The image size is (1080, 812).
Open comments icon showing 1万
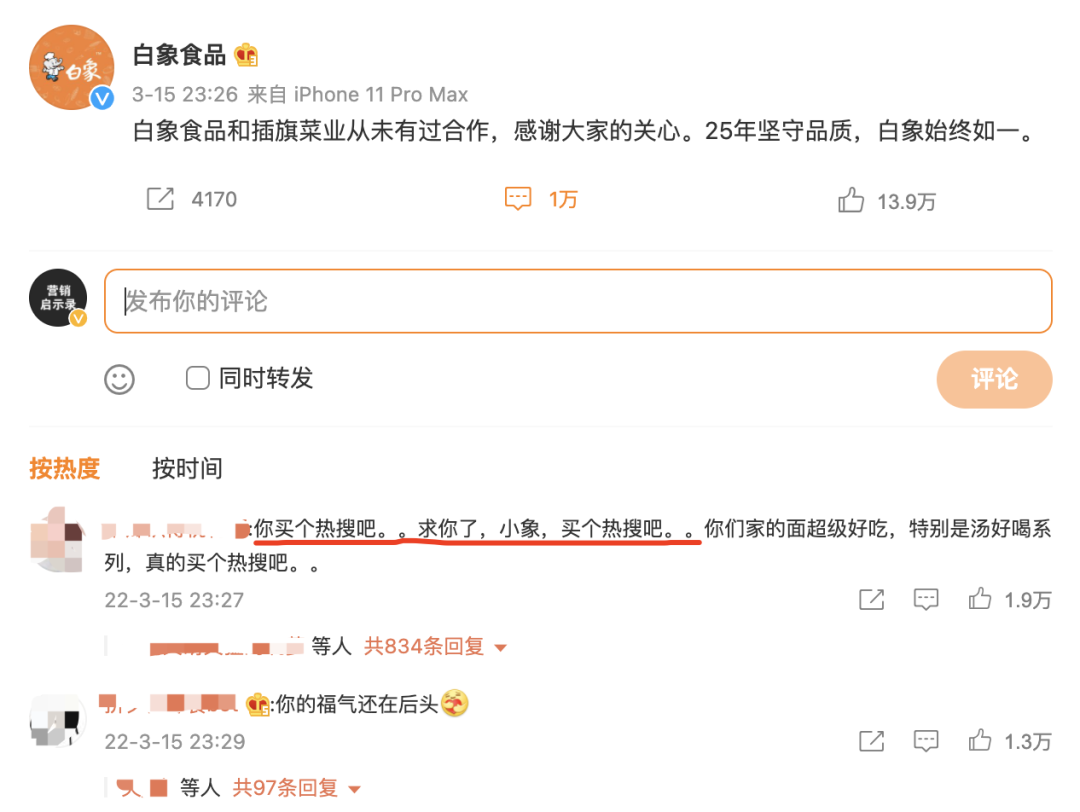pyautogui.click(x=518, y=199)
